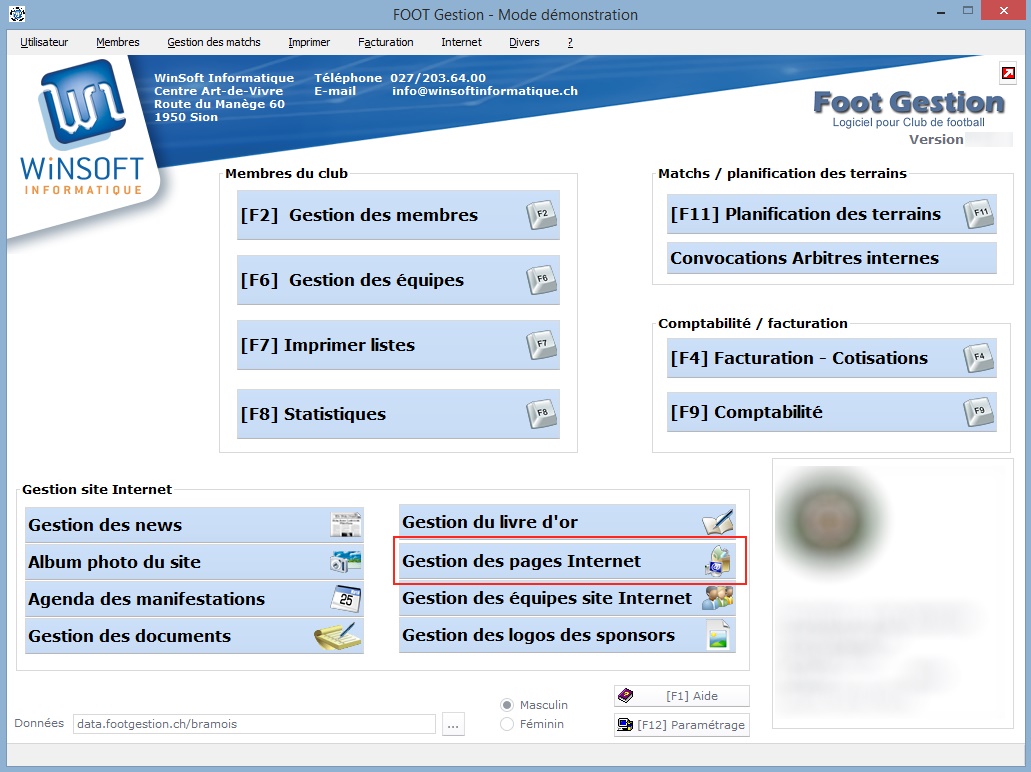Screen dimensions: 1031x772
Task: Open [F9] Comptabilité
Action: pos(832,412)
